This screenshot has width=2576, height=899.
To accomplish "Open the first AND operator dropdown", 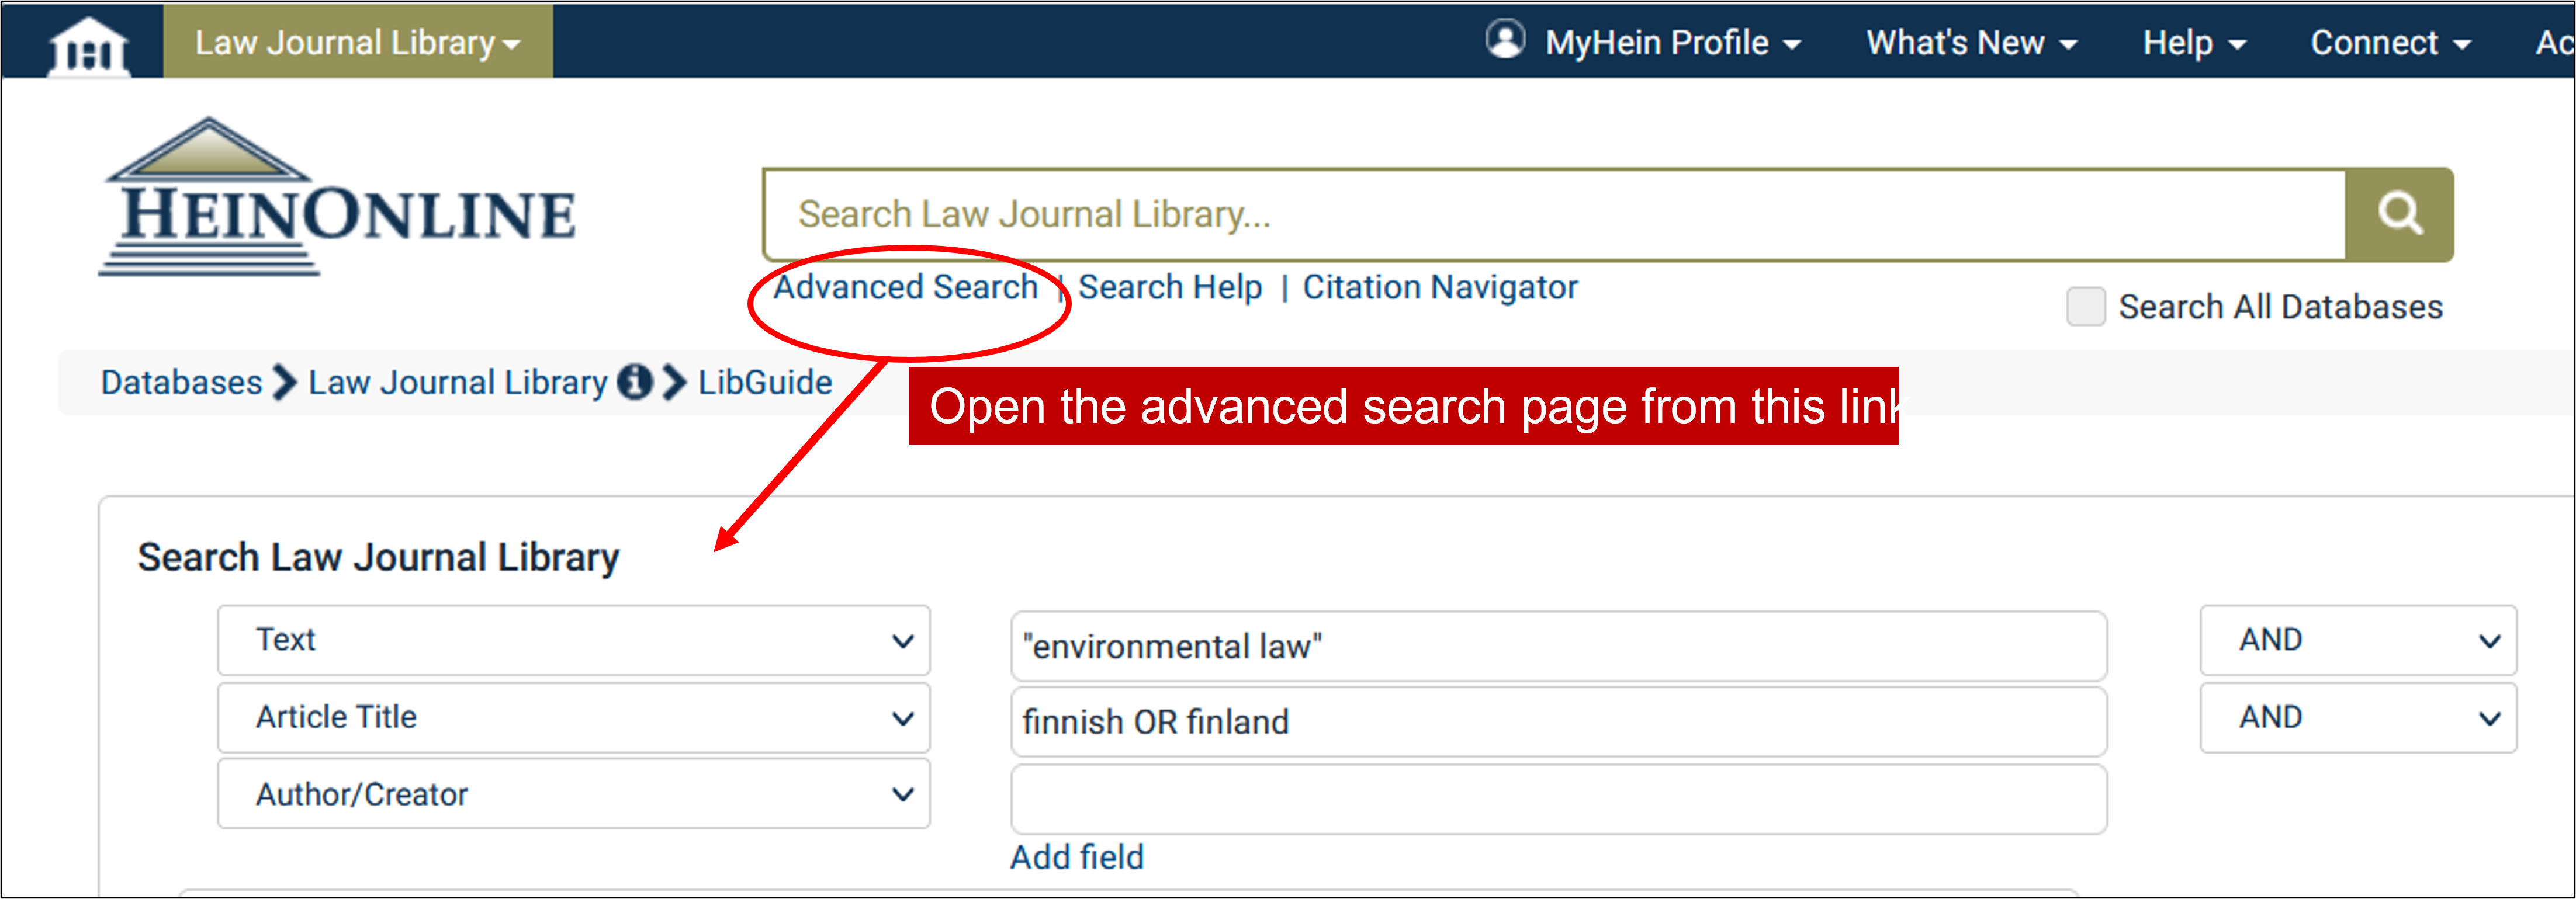I will coord(2358,640).
